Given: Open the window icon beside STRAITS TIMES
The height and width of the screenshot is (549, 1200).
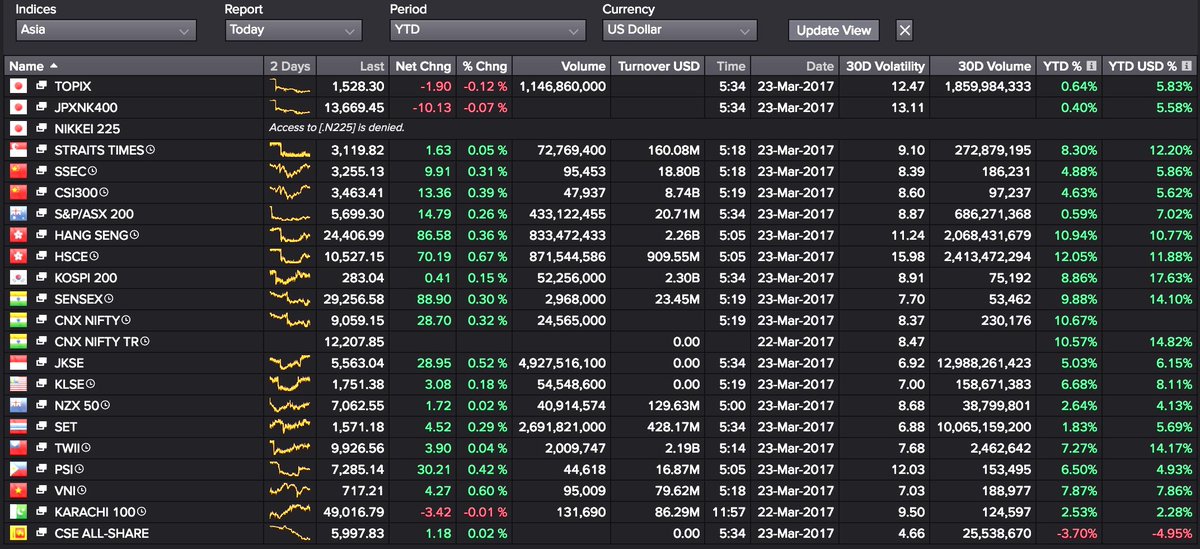Looking at the screenshot, I should pos(42,150).
